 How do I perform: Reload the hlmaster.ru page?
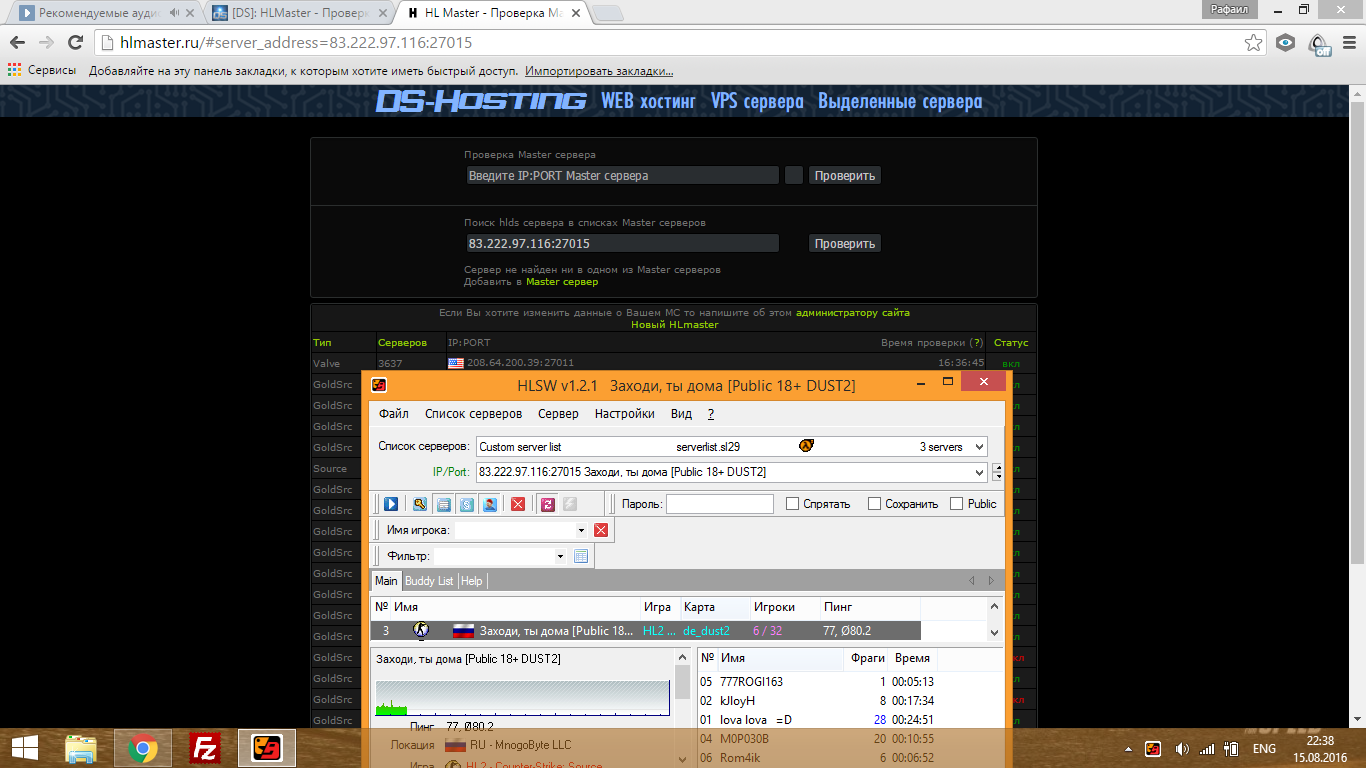[x=75, y=43]
